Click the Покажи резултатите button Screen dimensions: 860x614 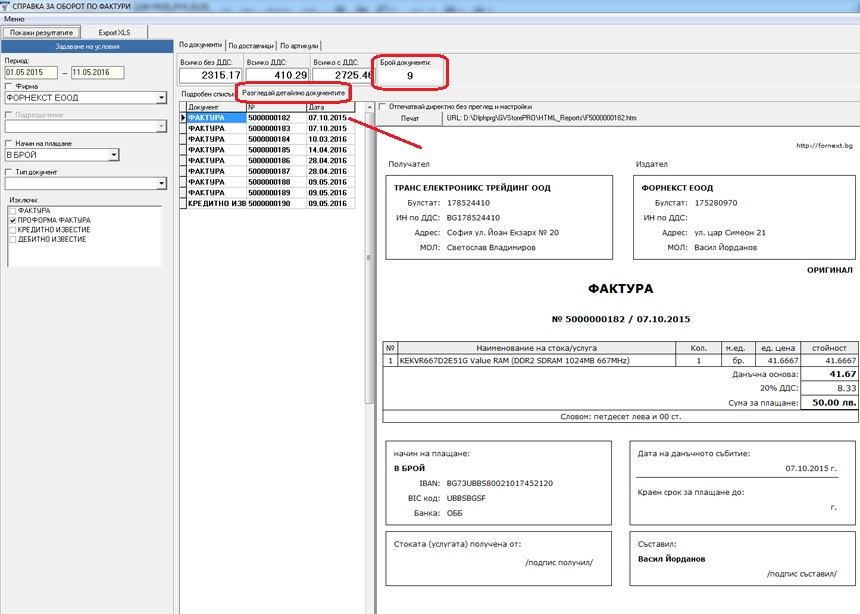(x=41, y=32)
